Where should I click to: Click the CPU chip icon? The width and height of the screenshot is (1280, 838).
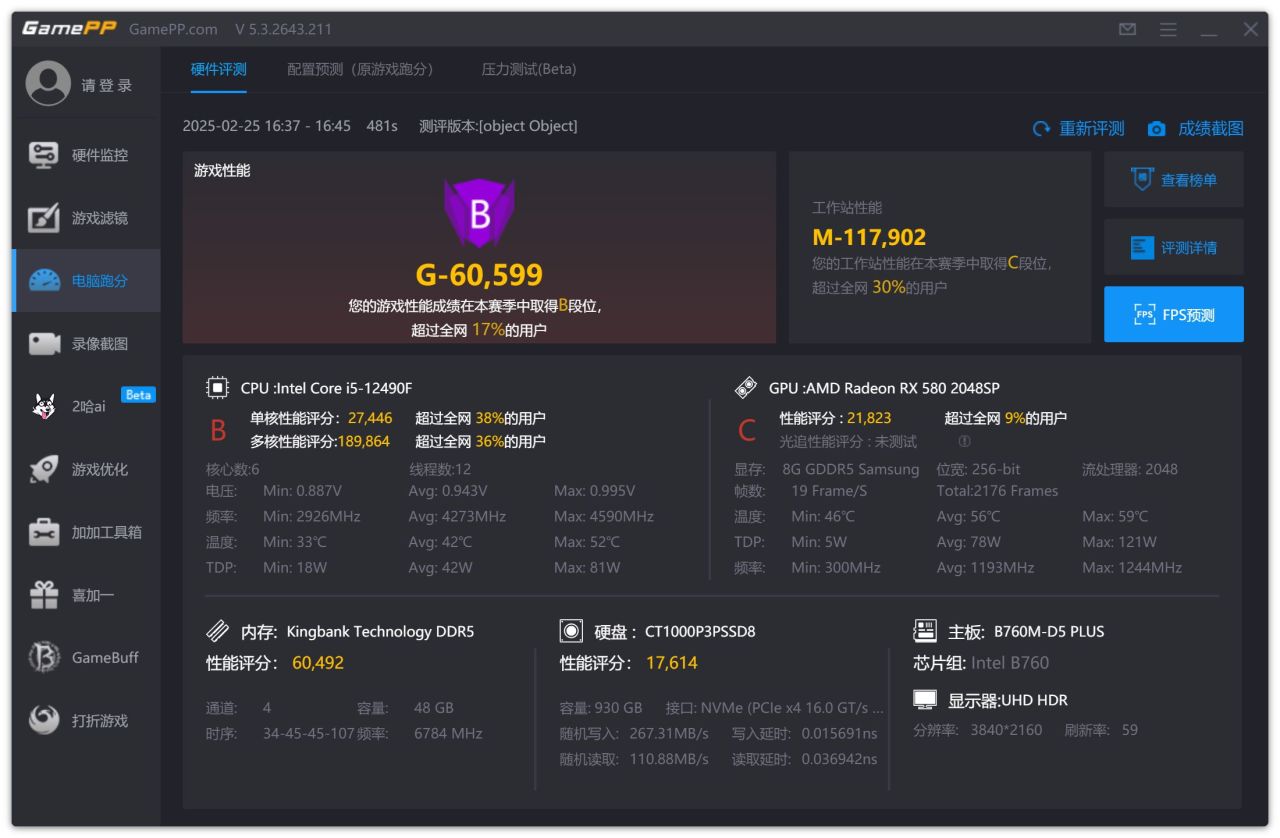tap(217, 388)
